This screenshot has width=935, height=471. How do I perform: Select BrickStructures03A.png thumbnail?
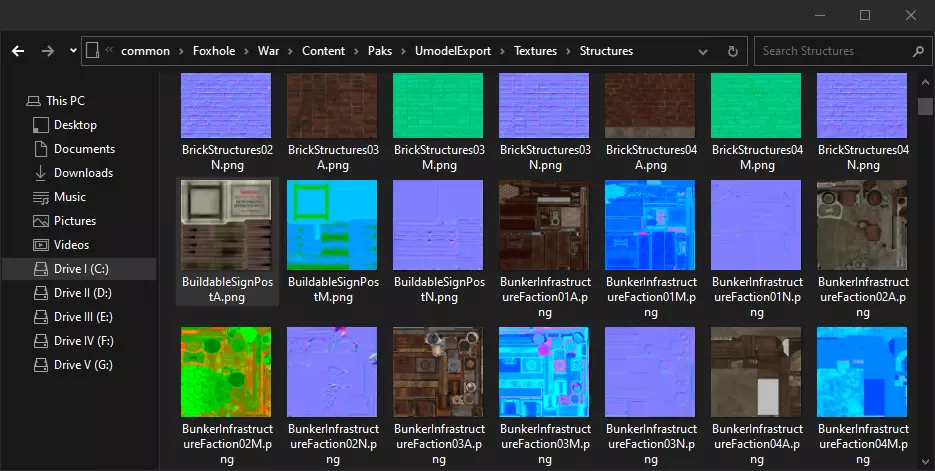click(x=332, y=106)
